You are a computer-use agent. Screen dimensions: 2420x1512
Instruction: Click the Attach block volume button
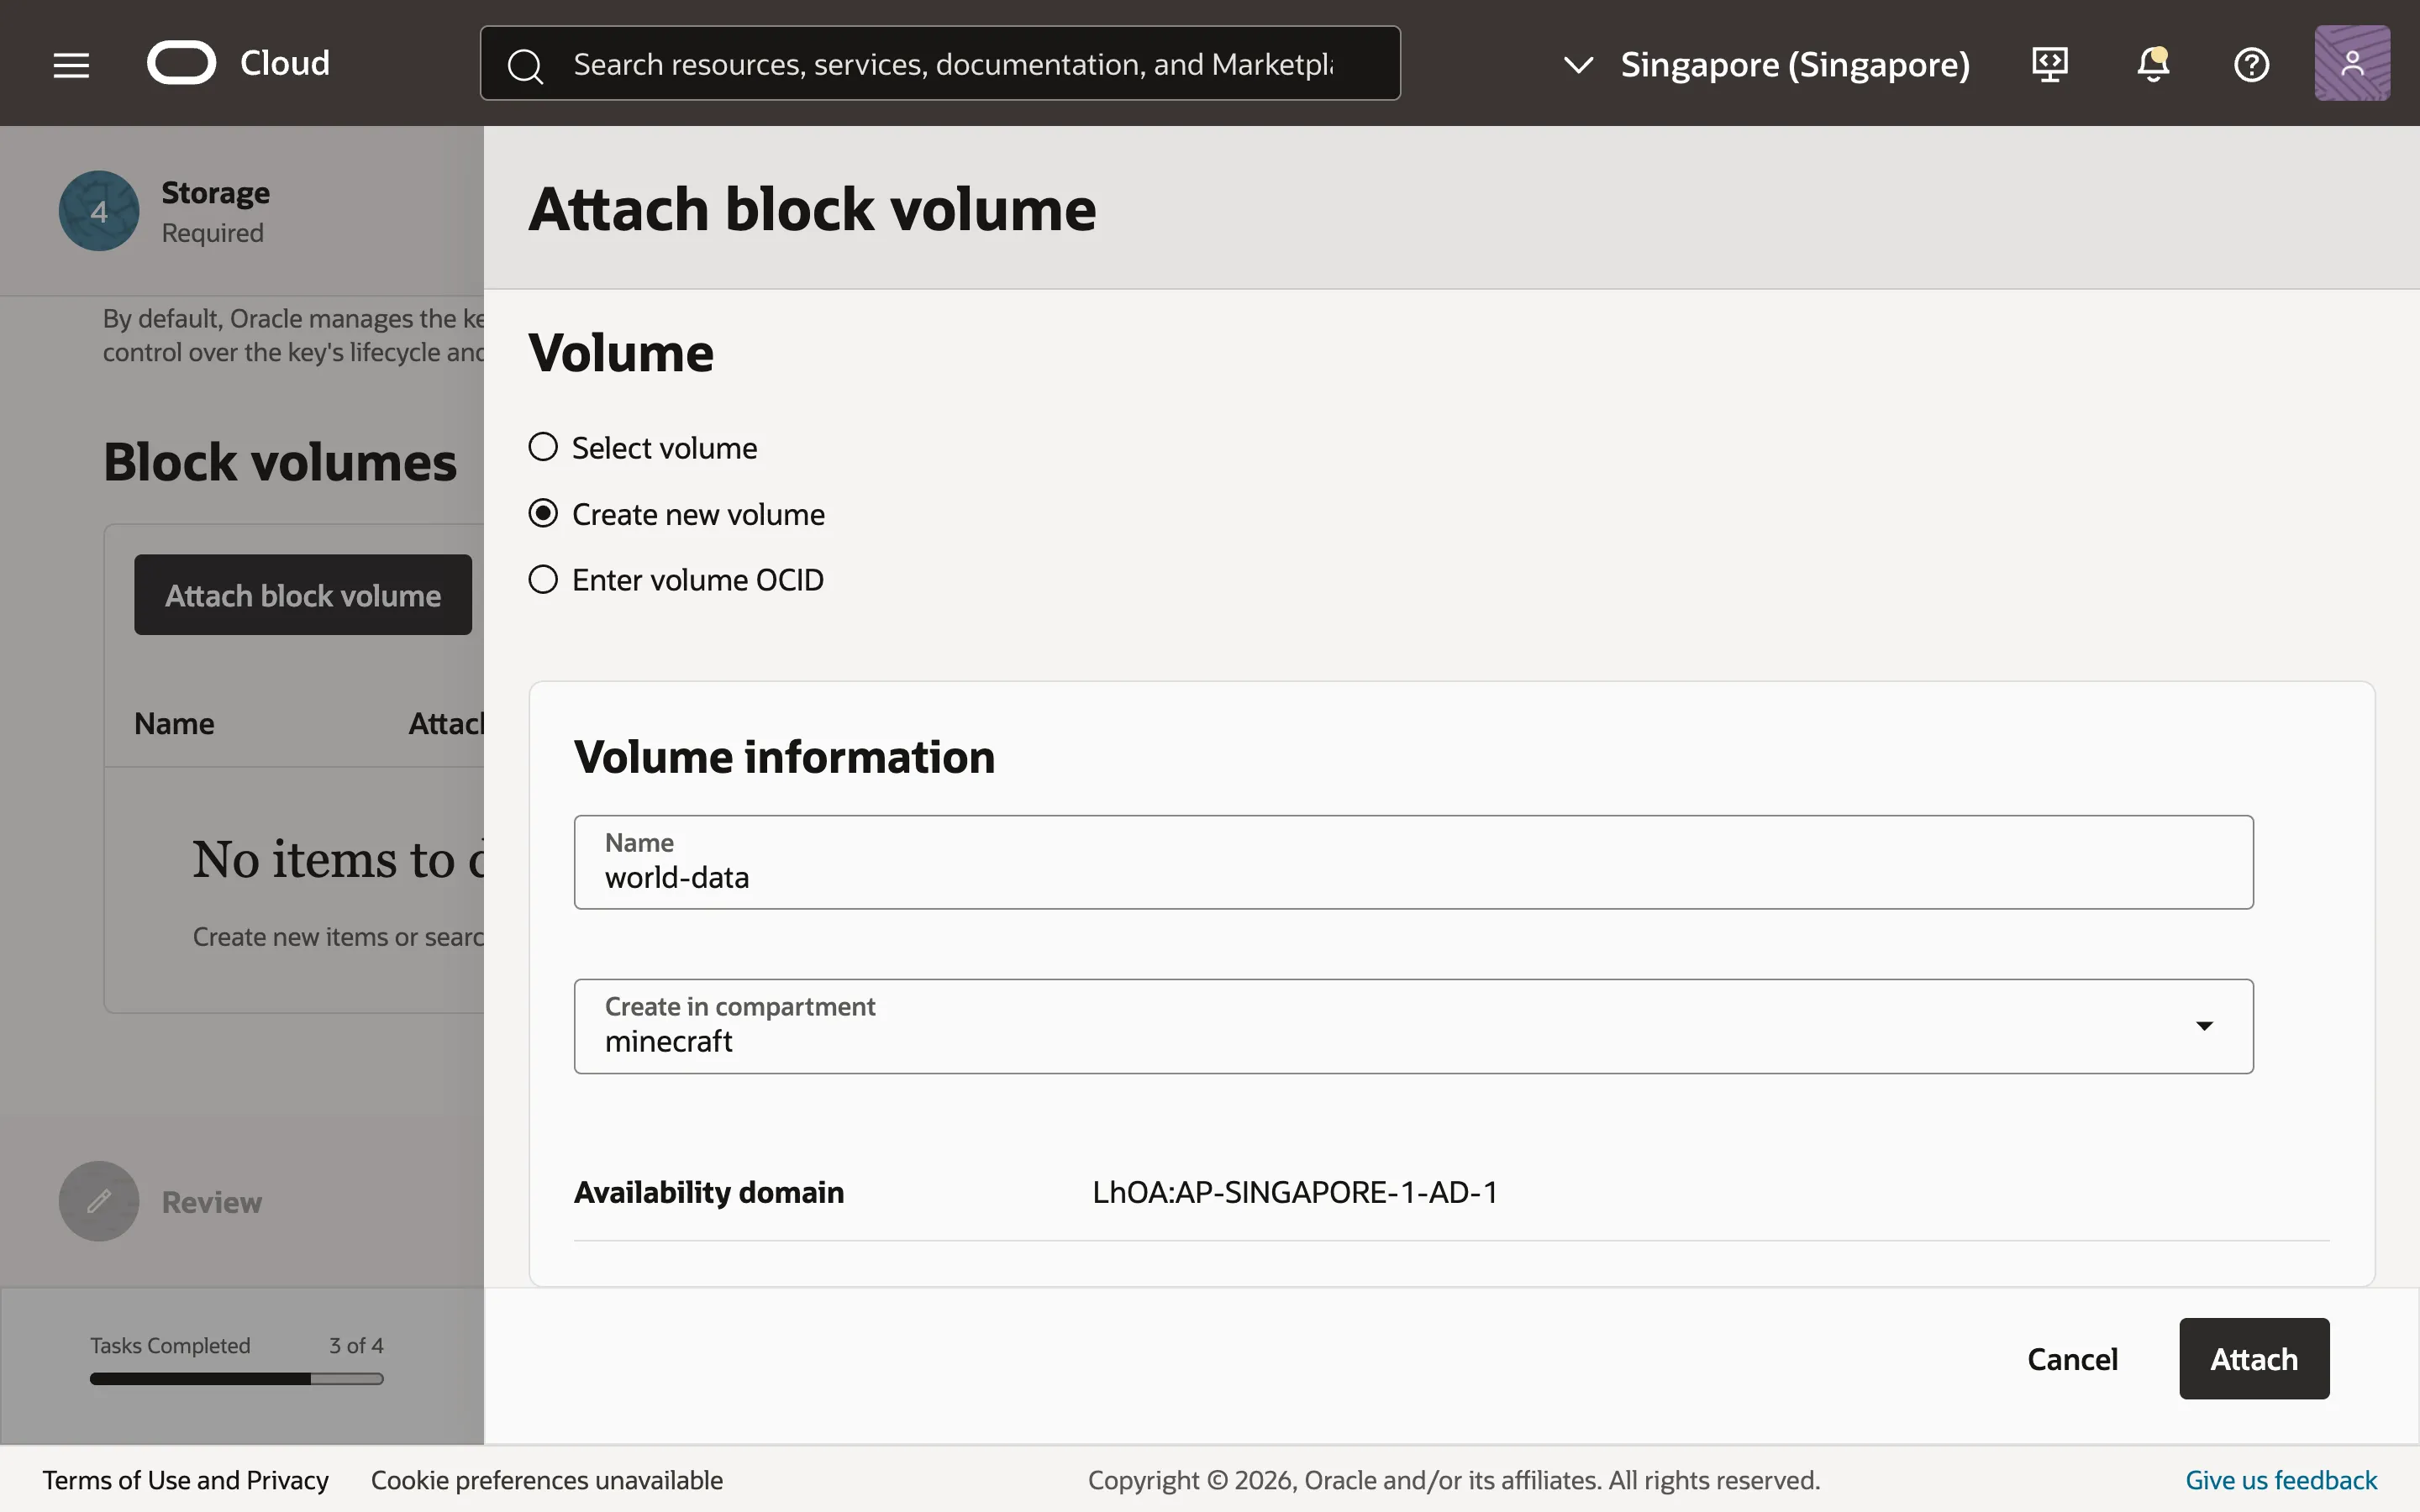[302, 594]
